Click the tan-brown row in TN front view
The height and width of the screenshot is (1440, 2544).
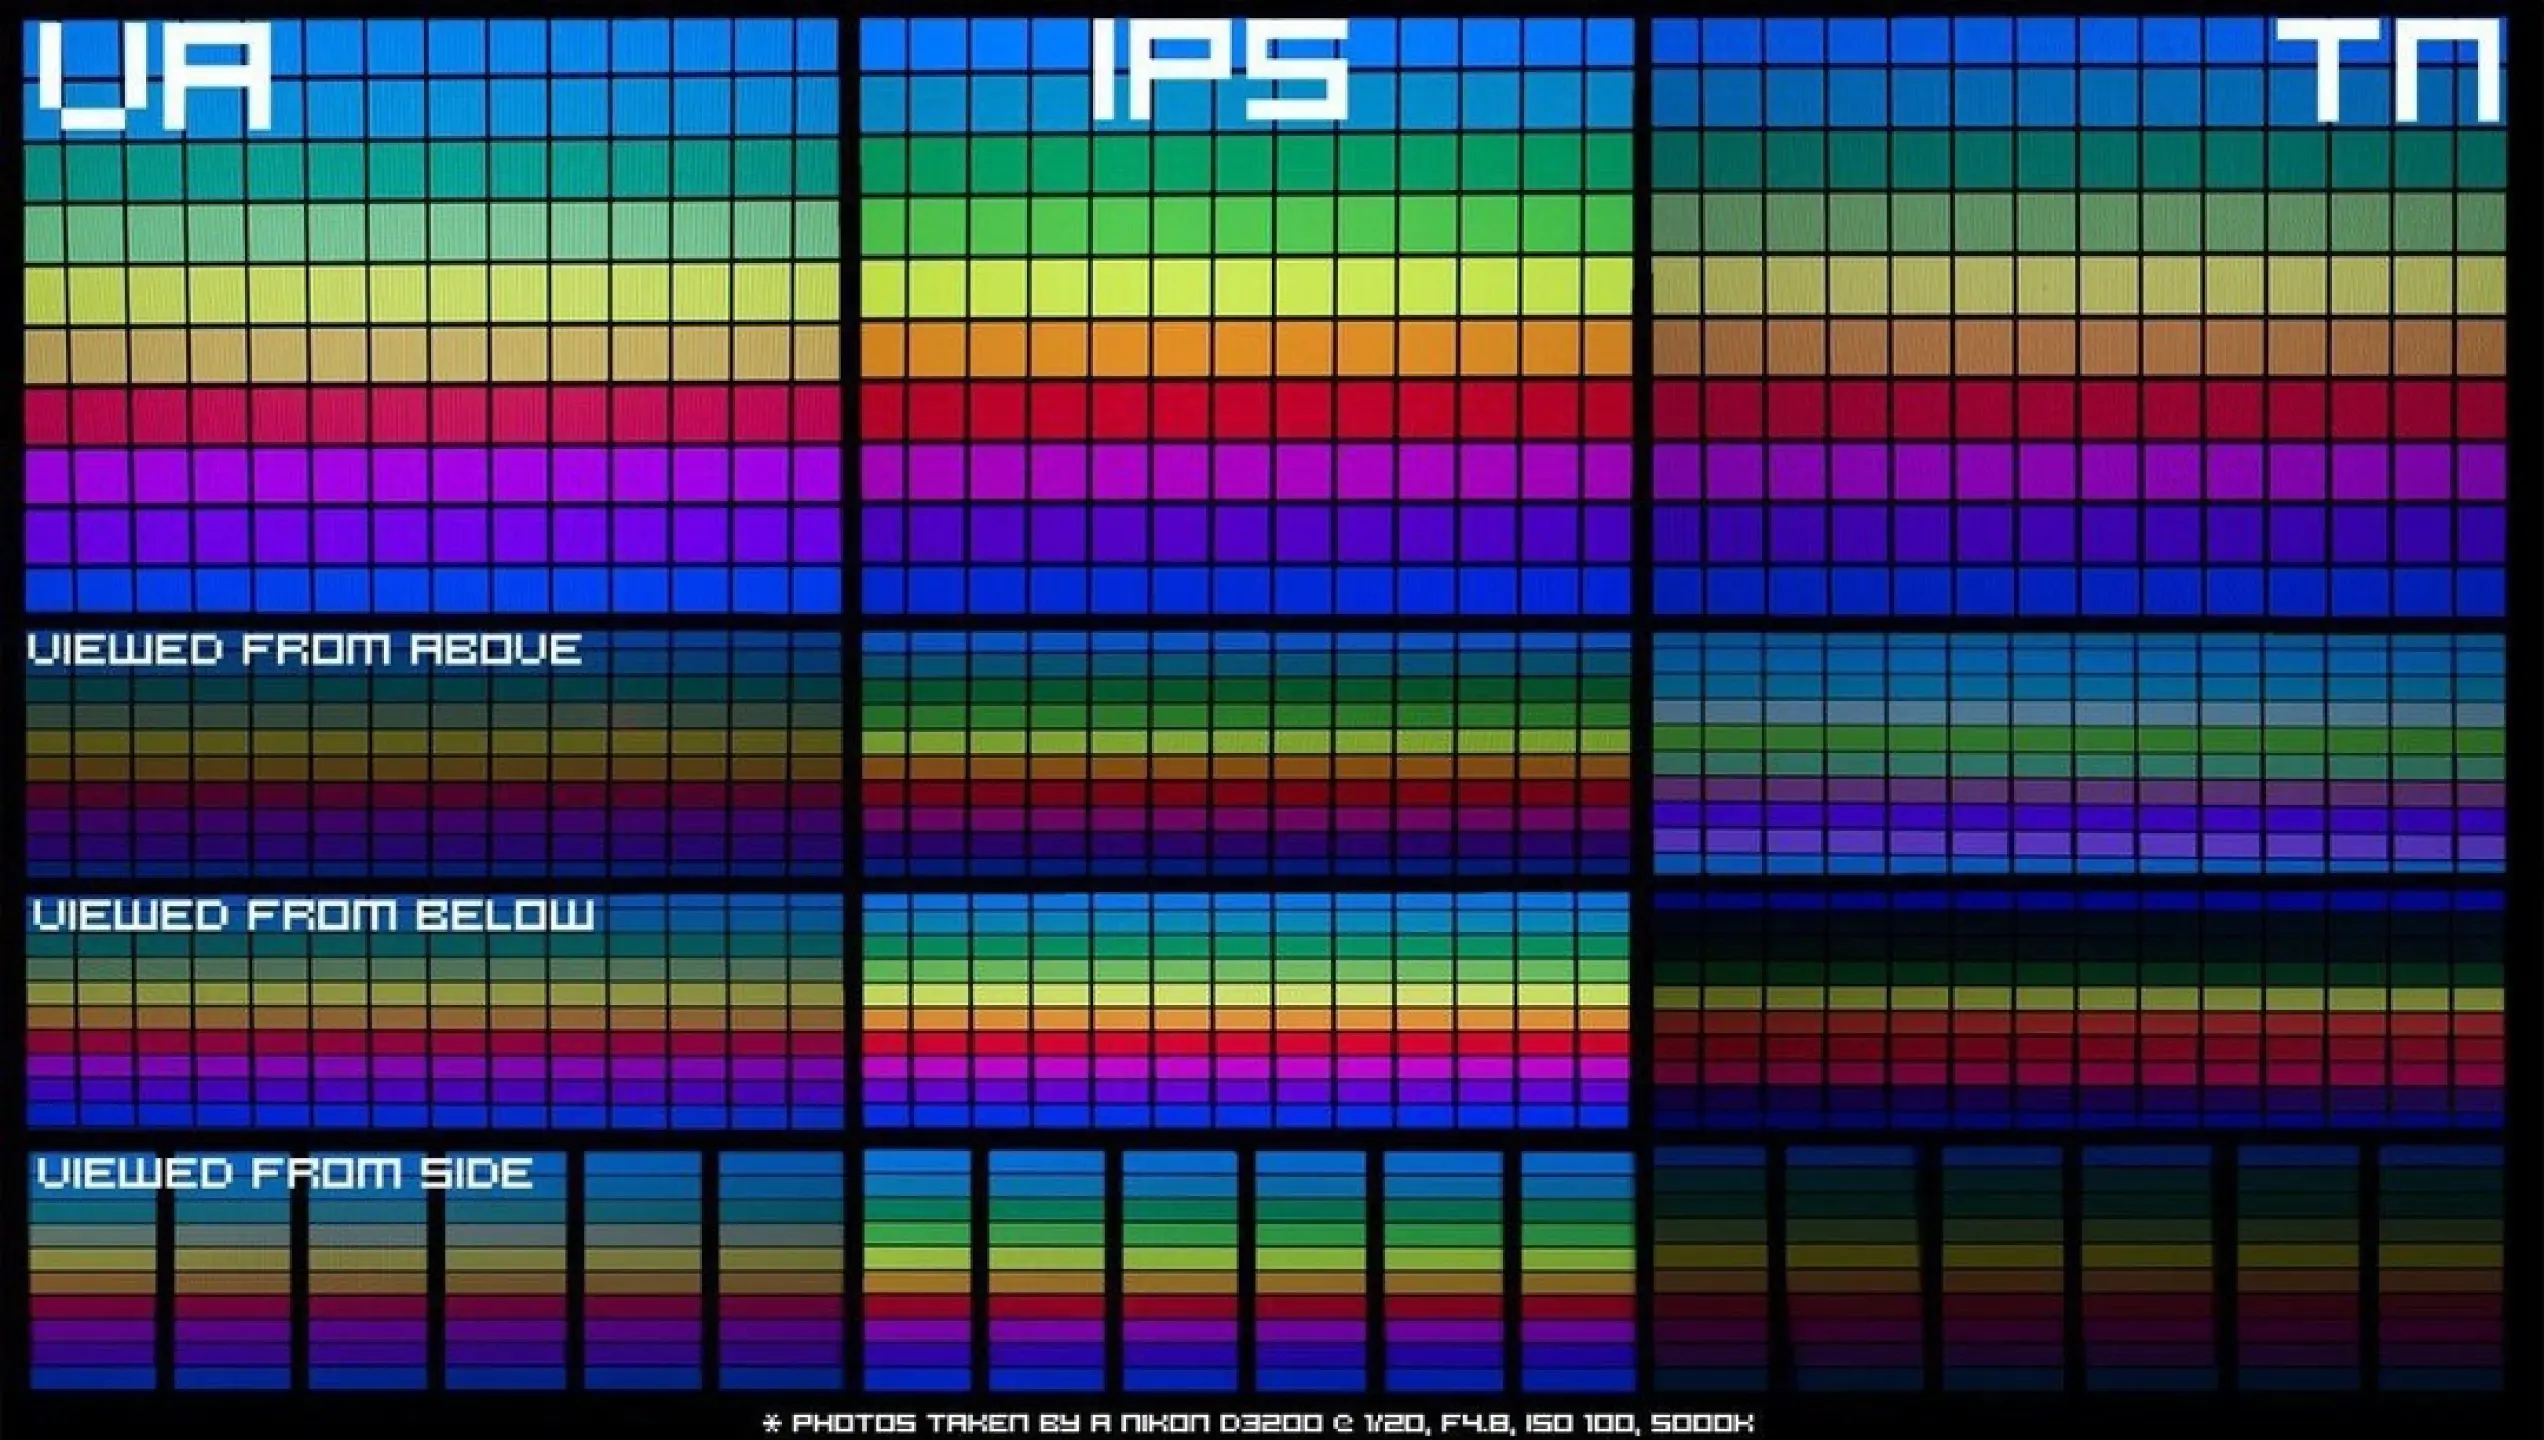(2078, 348)
